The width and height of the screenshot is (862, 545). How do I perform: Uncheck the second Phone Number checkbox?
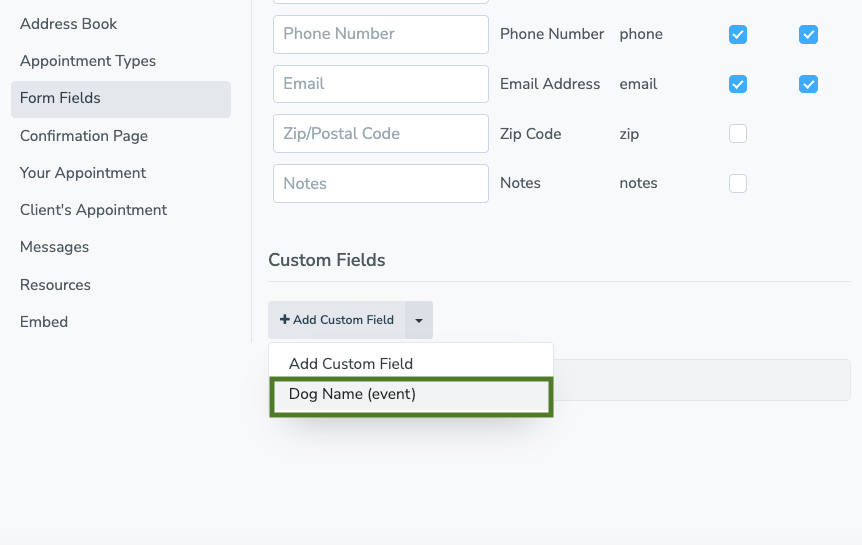coord(808,34)
